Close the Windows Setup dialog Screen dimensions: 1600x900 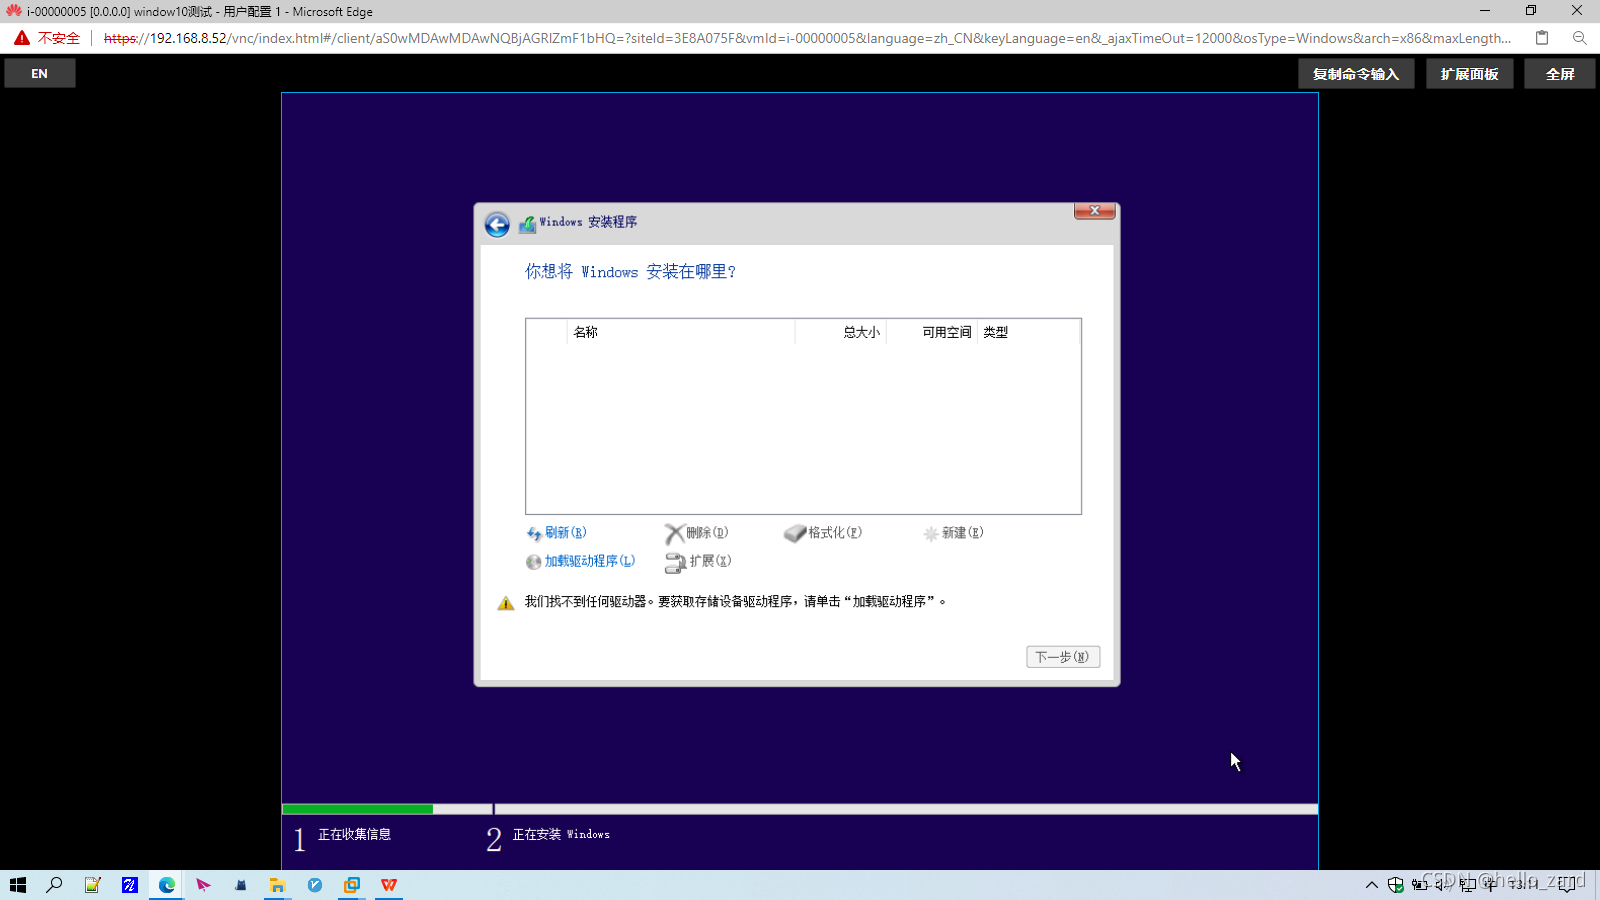tap(1095, 211)
